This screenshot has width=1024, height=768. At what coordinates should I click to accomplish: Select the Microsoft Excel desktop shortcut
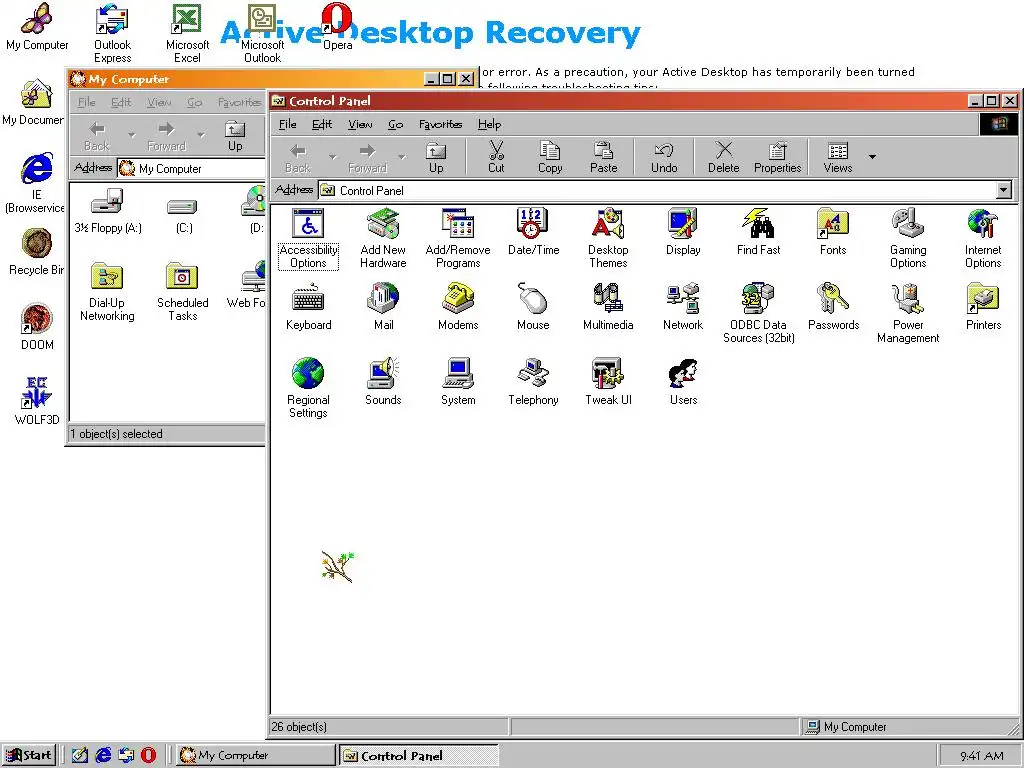click(187, 33)
